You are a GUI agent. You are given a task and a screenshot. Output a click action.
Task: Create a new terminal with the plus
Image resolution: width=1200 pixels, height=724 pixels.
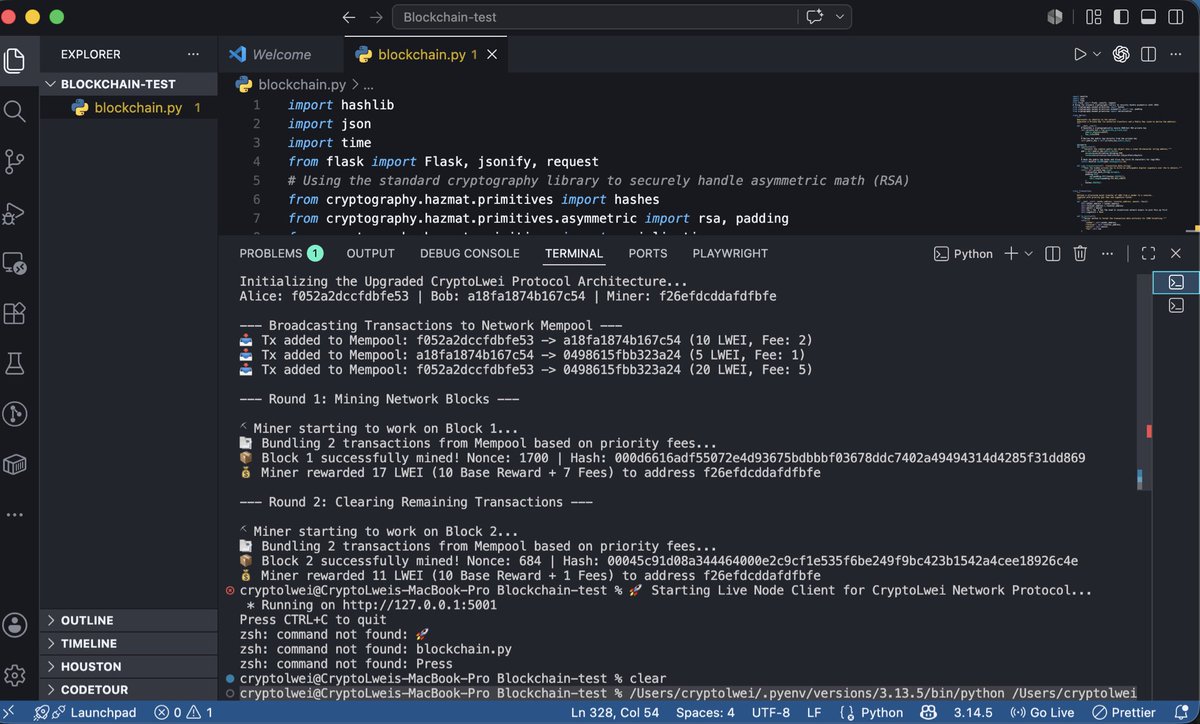click(1011, 254)
